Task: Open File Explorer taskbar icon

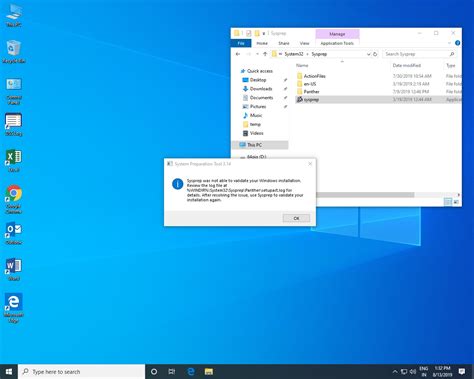Action: coord(209,371)
